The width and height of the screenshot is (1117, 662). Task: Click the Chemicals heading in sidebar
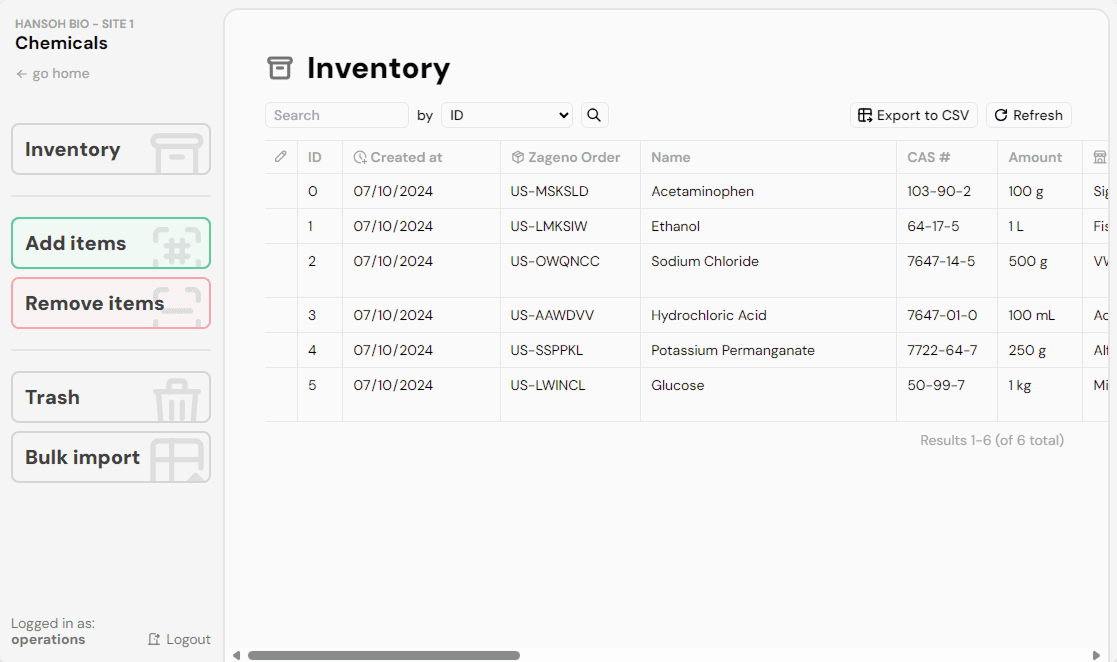tap(61, 43)
